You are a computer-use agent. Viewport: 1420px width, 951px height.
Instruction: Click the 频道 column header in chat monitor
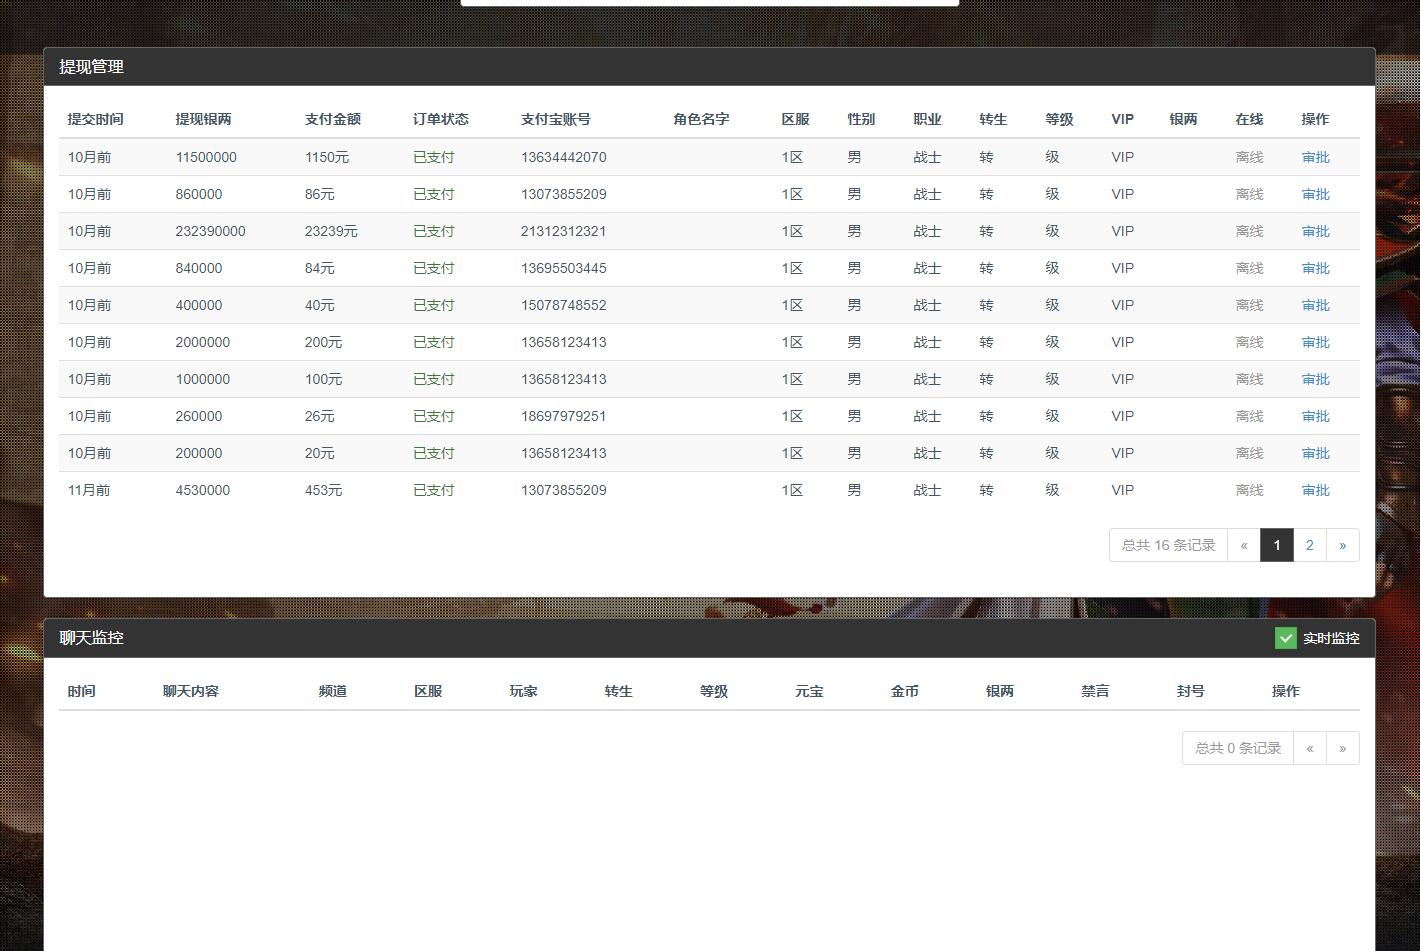coord(333,691)
